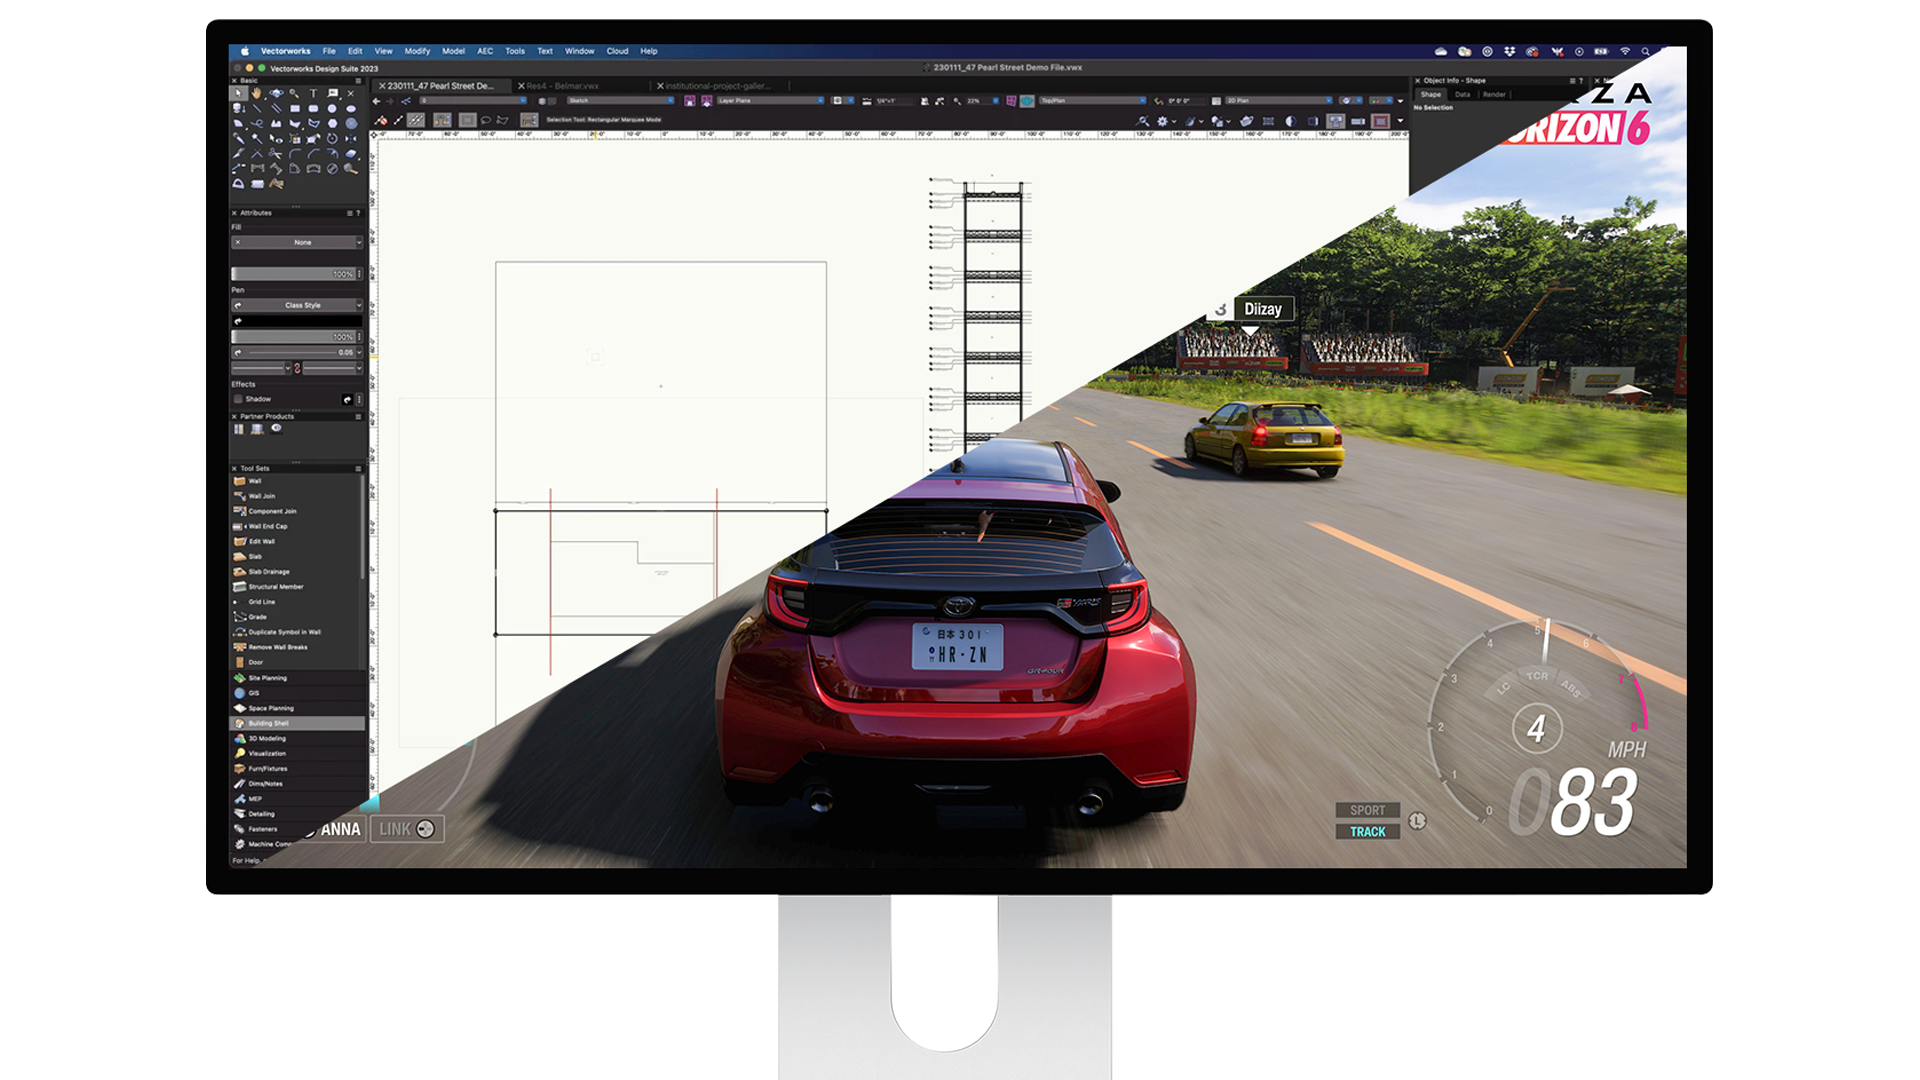Screen dimensions: 1920x1080
Task: Select the Eyedropper tool
Action: point(239,138)
